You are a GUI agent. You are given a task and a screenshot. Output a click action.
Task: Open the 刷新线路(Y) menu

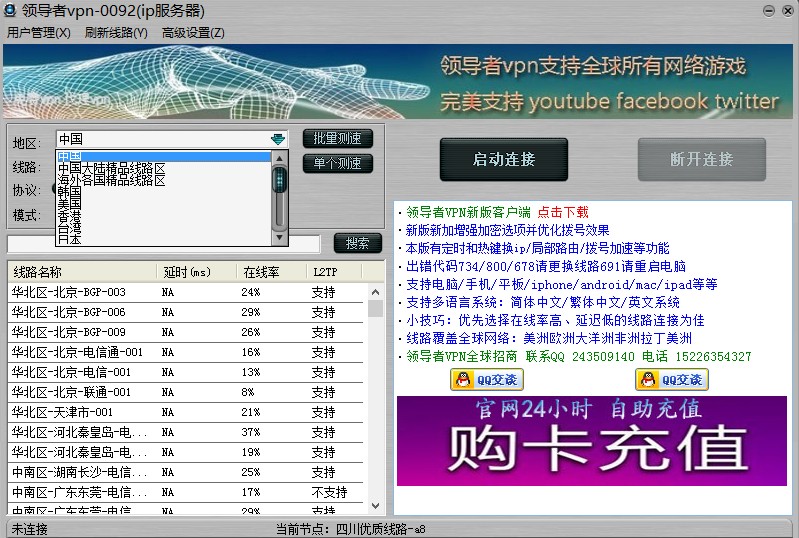[116, 33]
